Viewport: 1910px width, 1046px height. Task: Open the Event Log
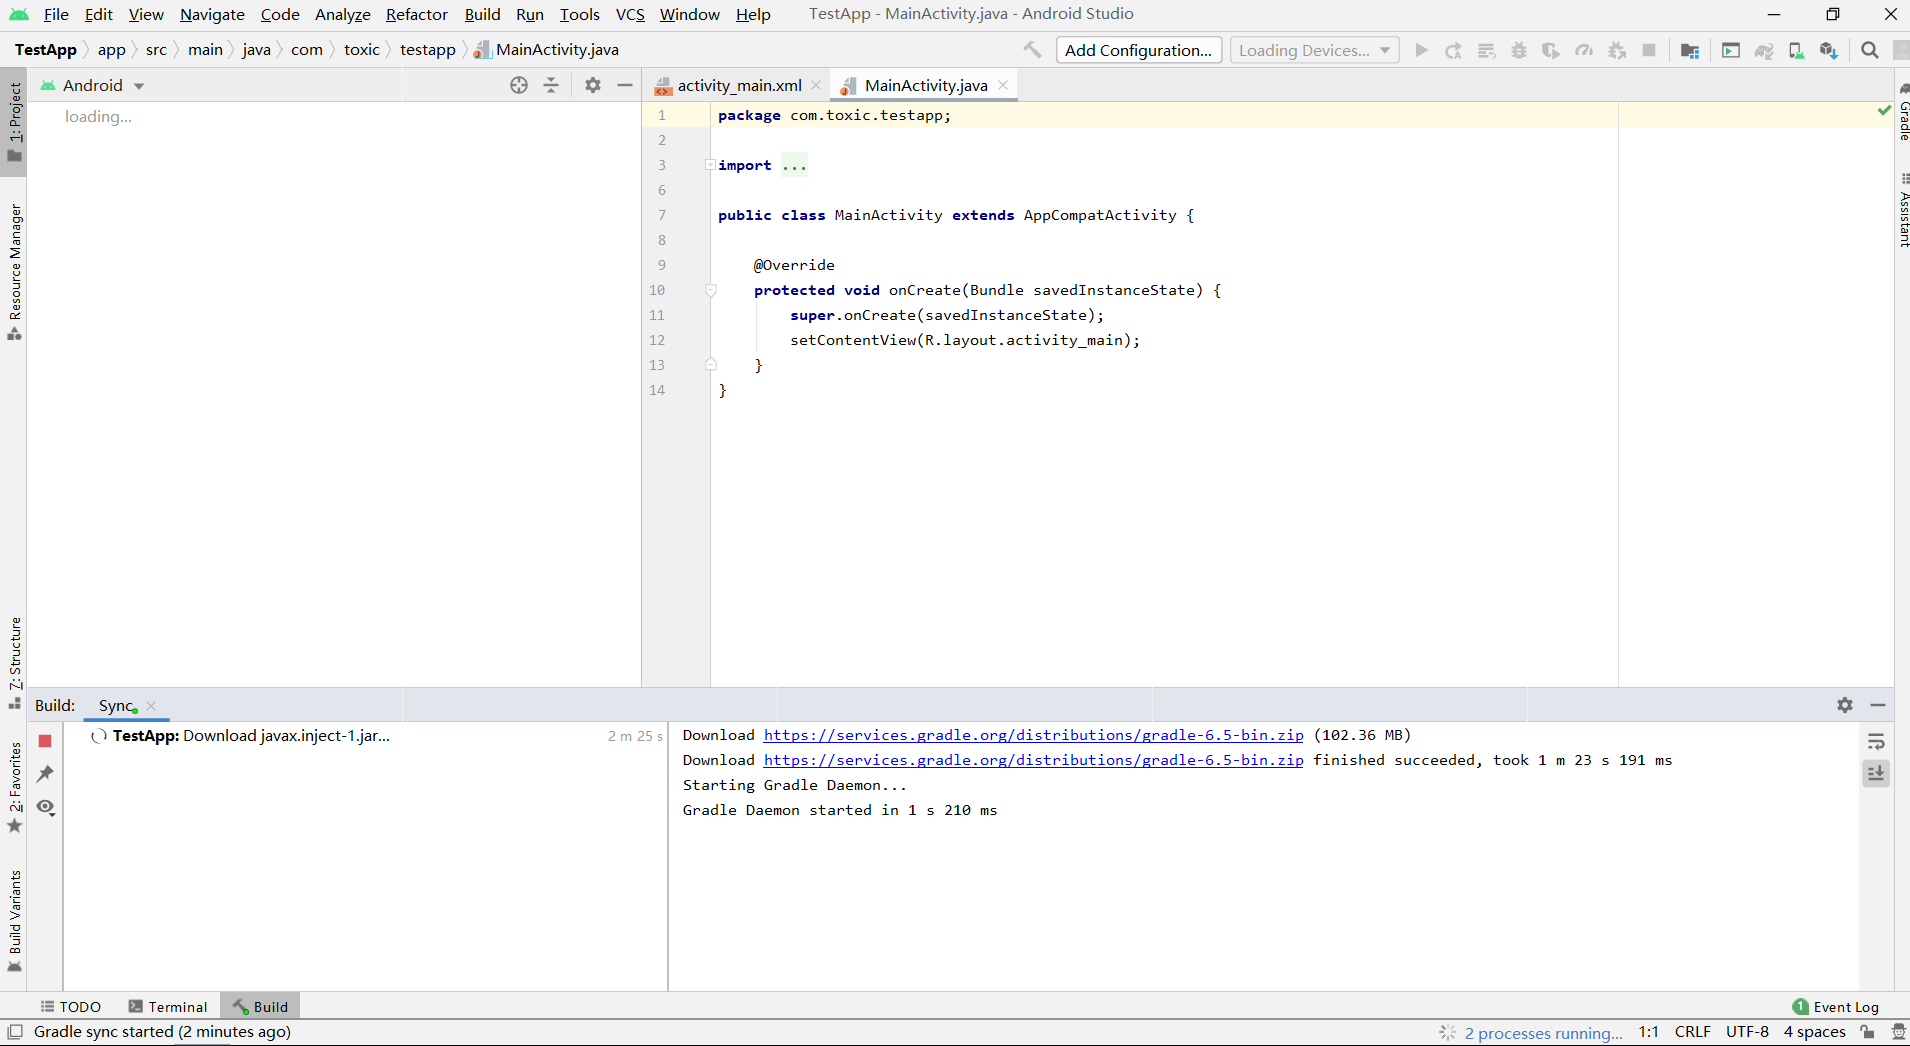click(x=1836, y=1006)
